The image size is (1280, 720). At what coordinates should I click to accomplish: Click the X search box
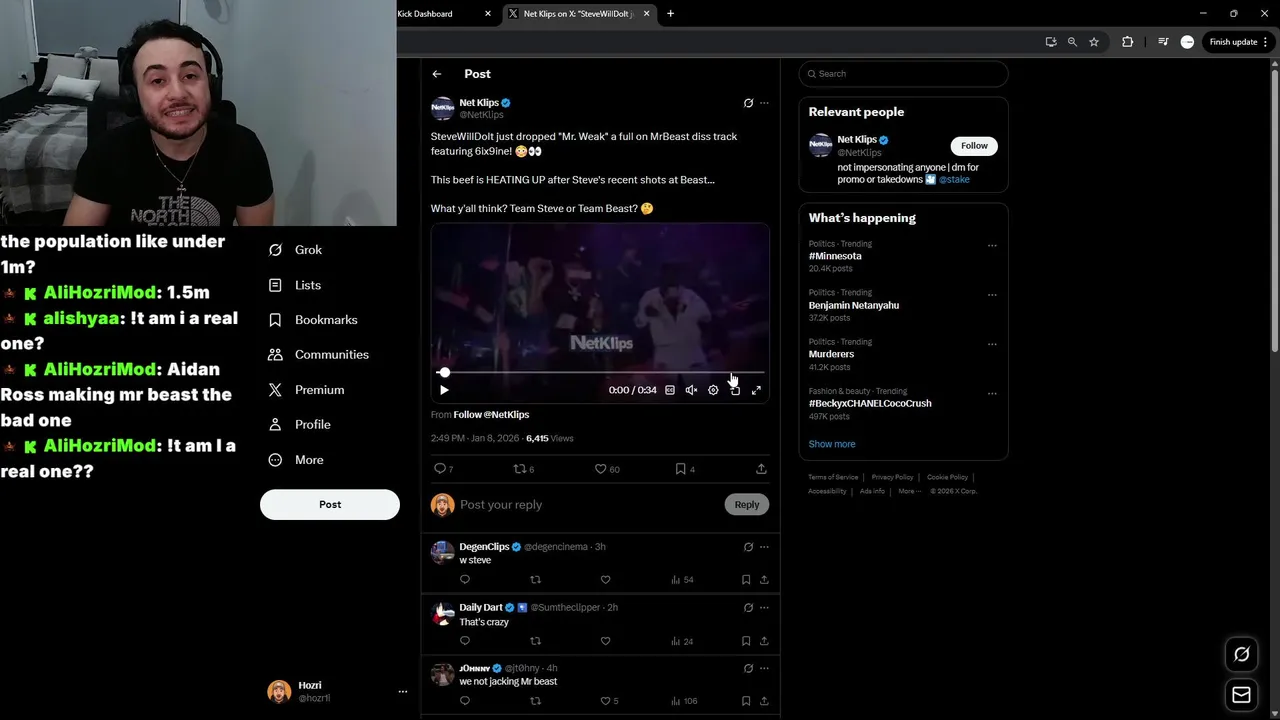904,74
